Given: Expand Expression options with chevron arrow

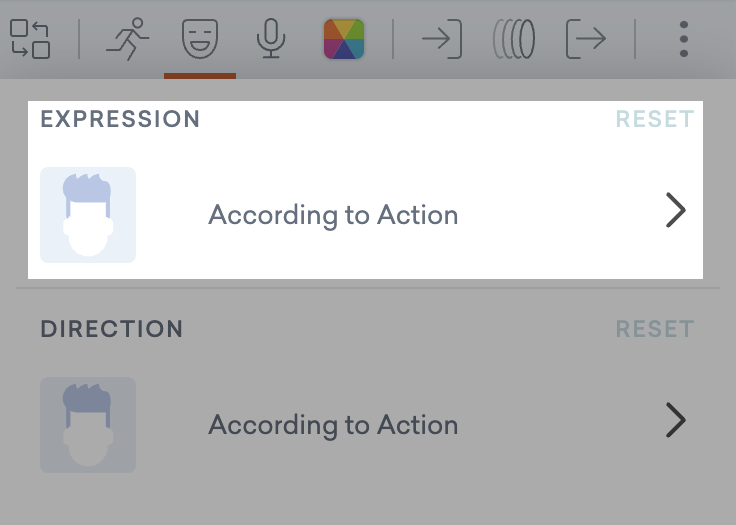Looking at the screenshot, I should pyautogui.click(x=676, y=212).
